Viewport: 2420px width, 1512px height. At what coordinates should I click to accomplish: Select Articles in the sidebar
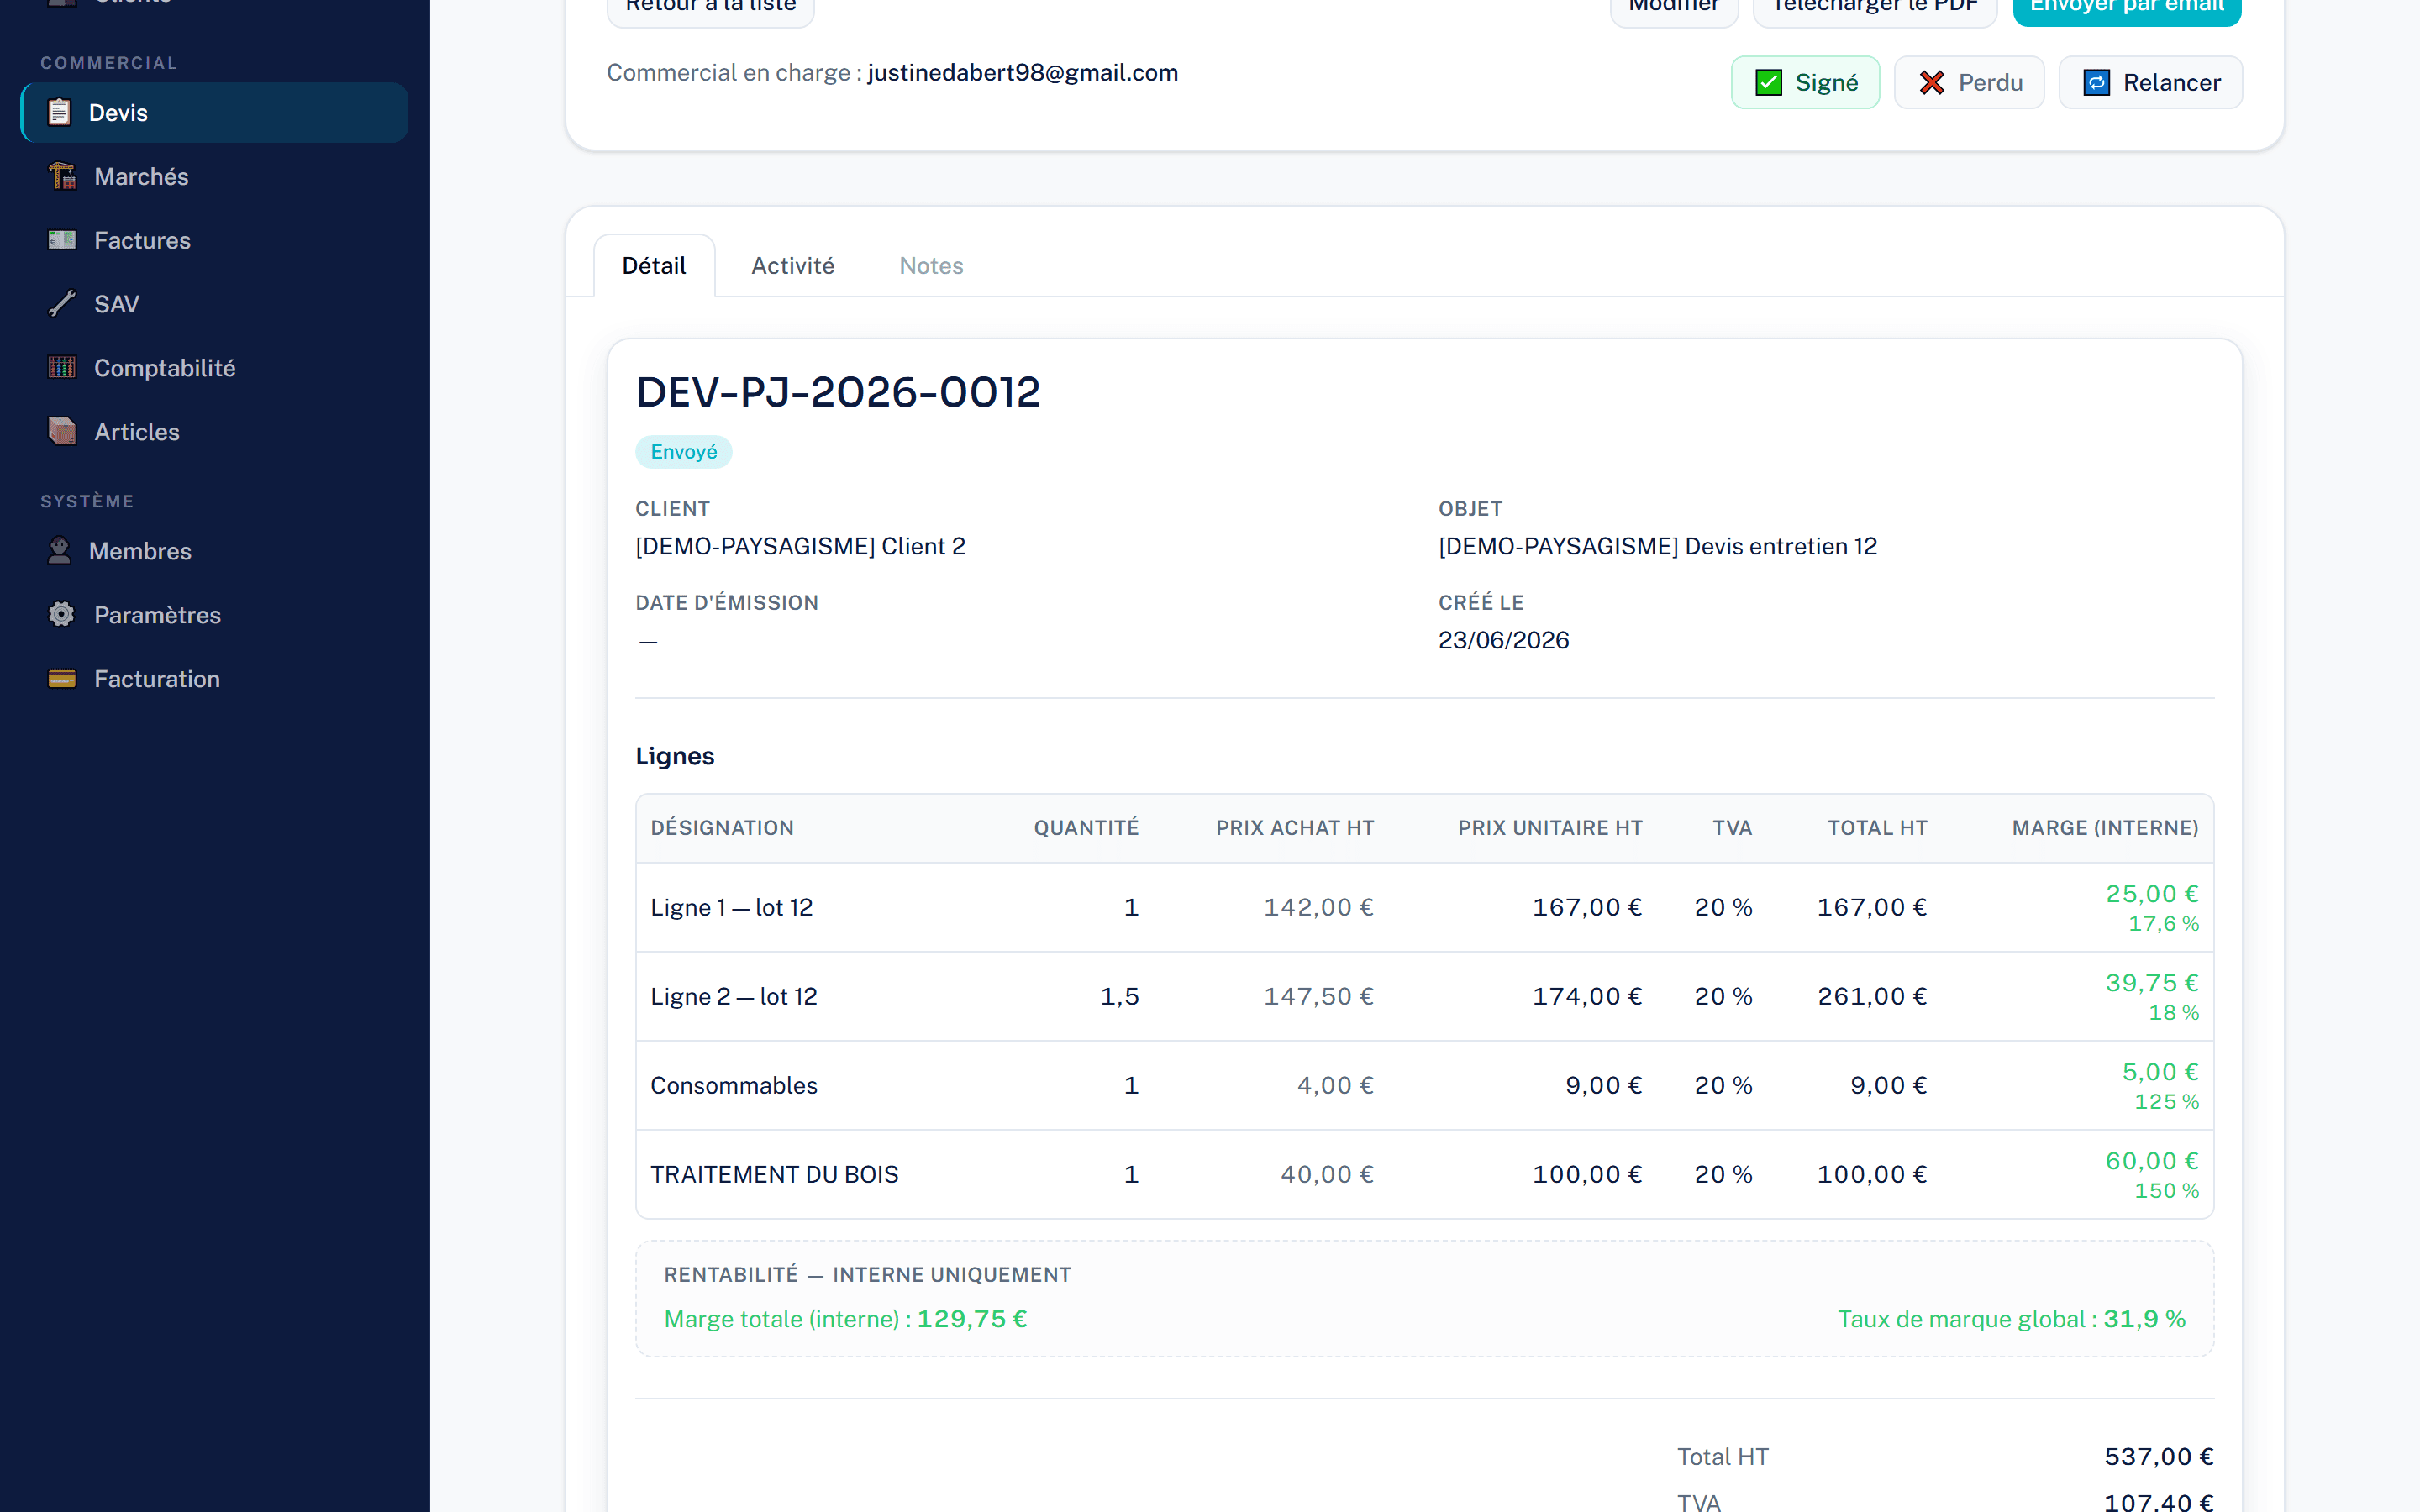214,433
